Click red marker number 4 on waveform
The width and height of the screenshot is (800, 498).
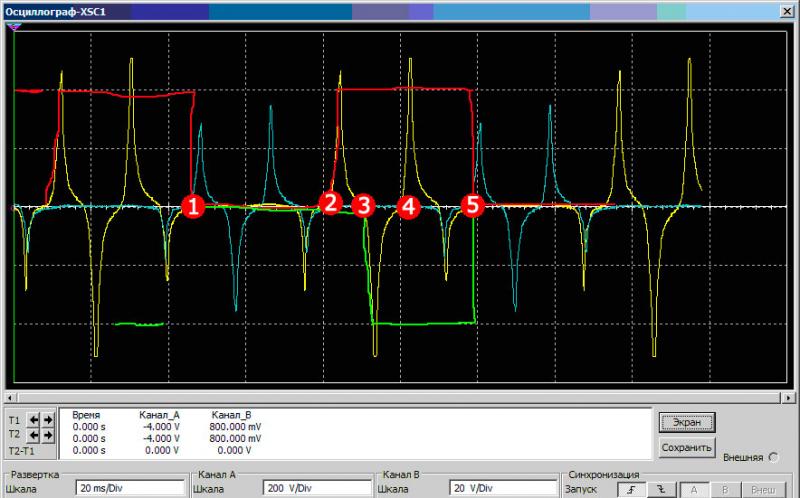point(406,206)
